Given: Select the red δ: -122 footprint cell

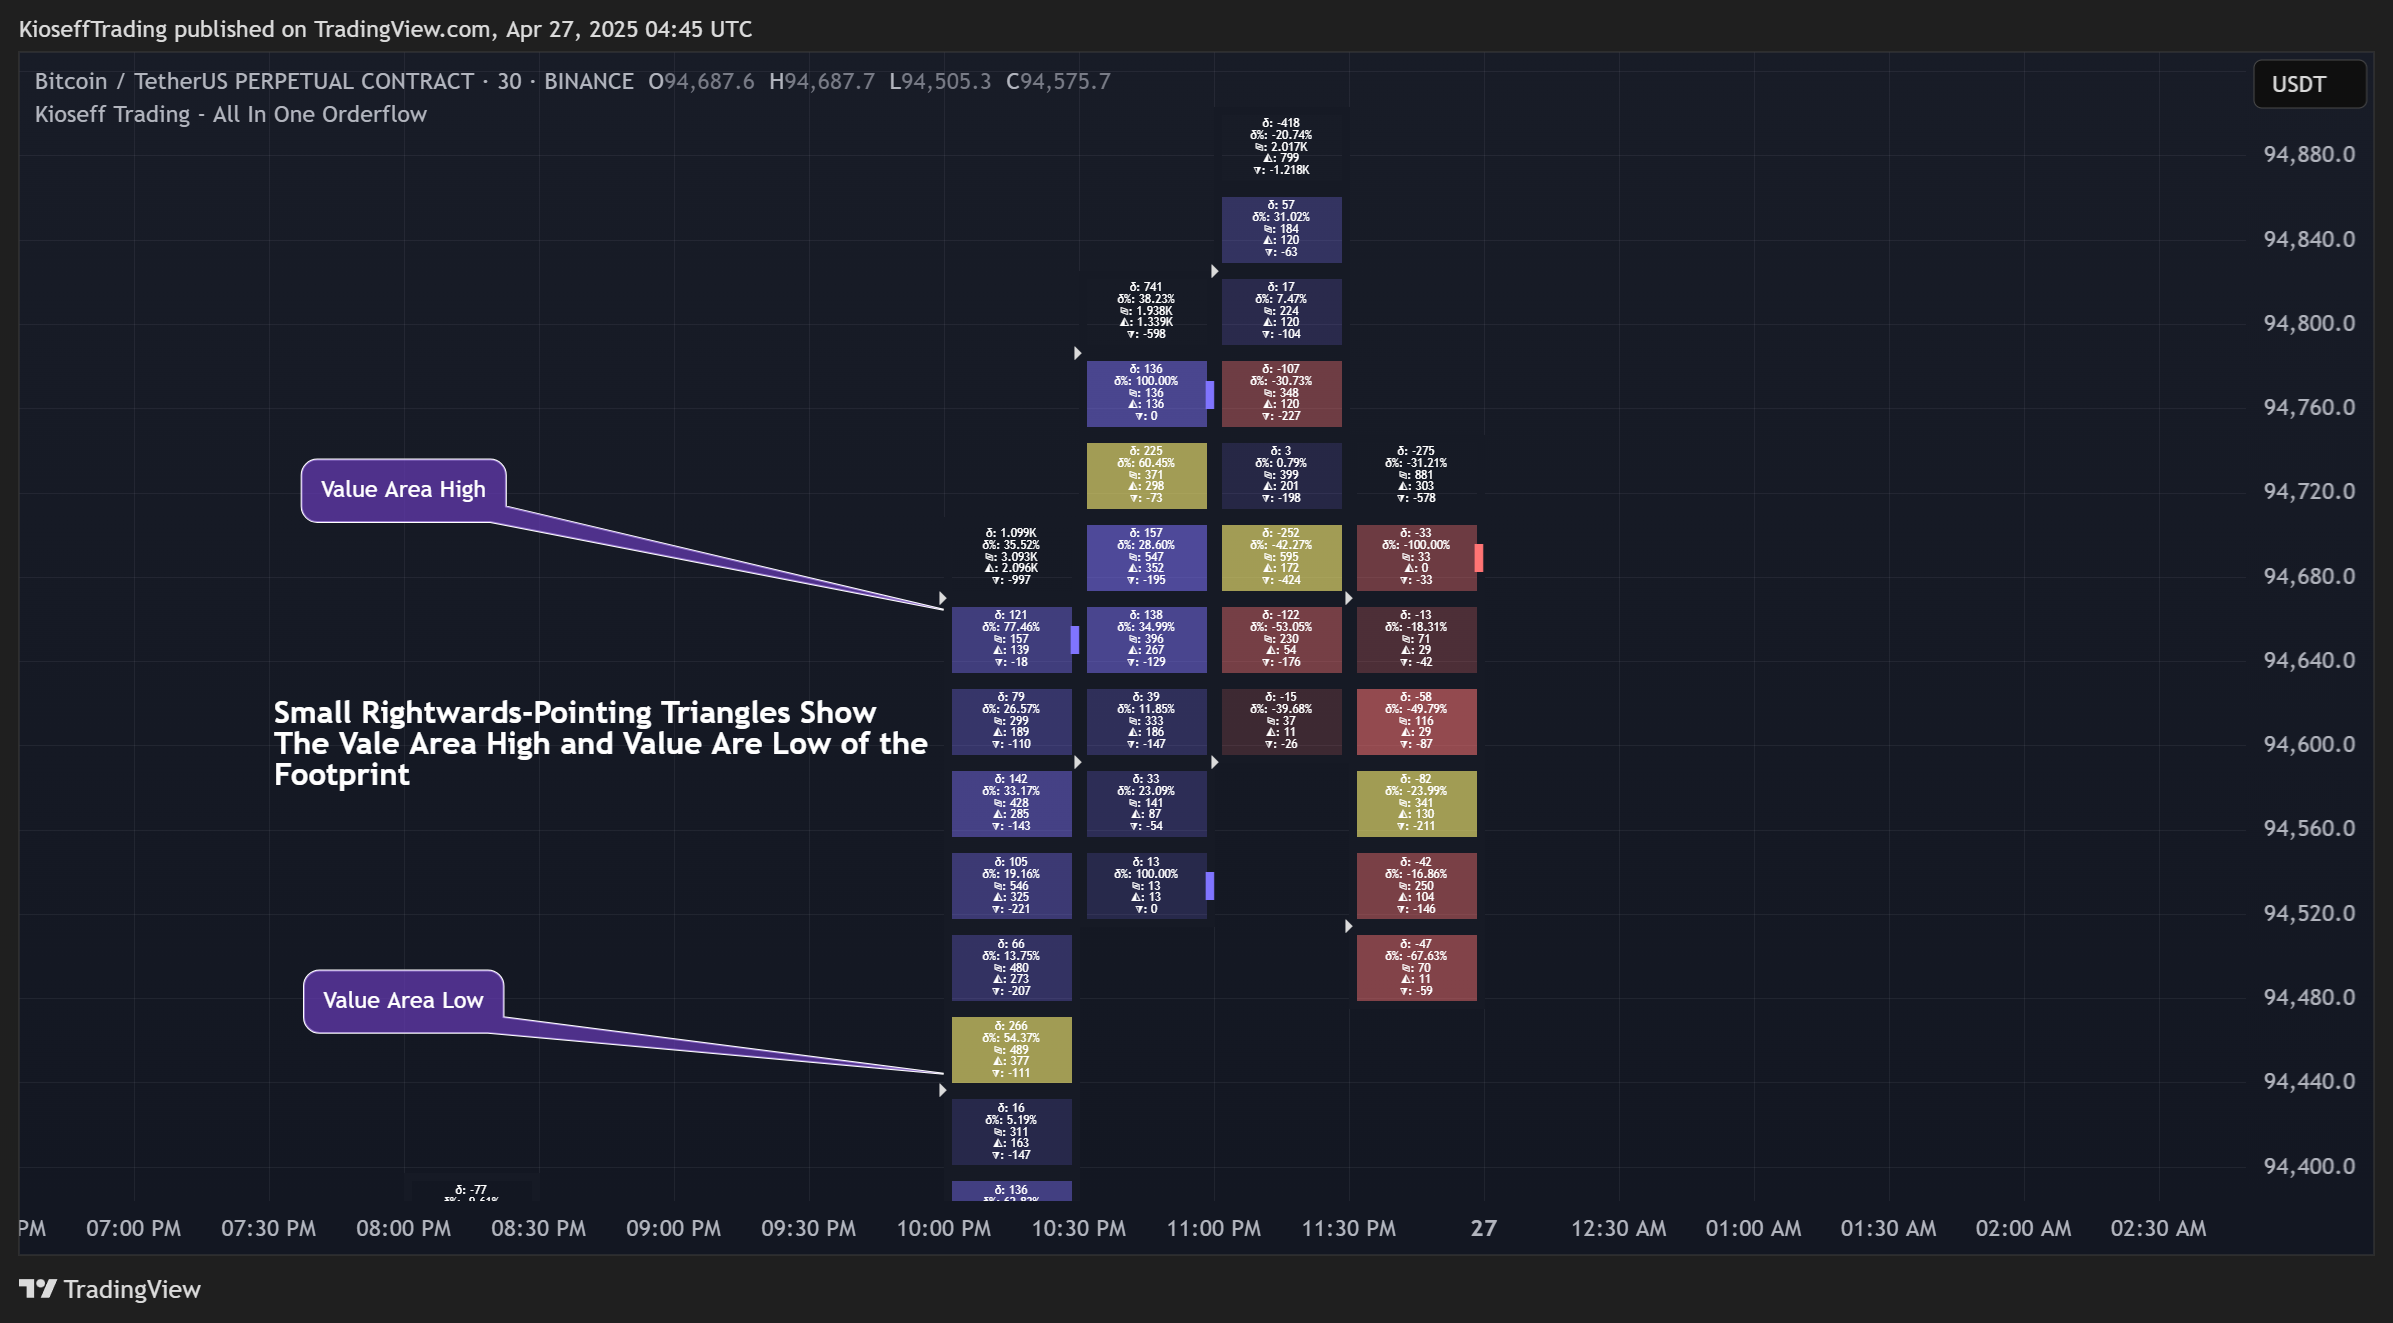Looking at the screenshot, I should click(1281, 640).
